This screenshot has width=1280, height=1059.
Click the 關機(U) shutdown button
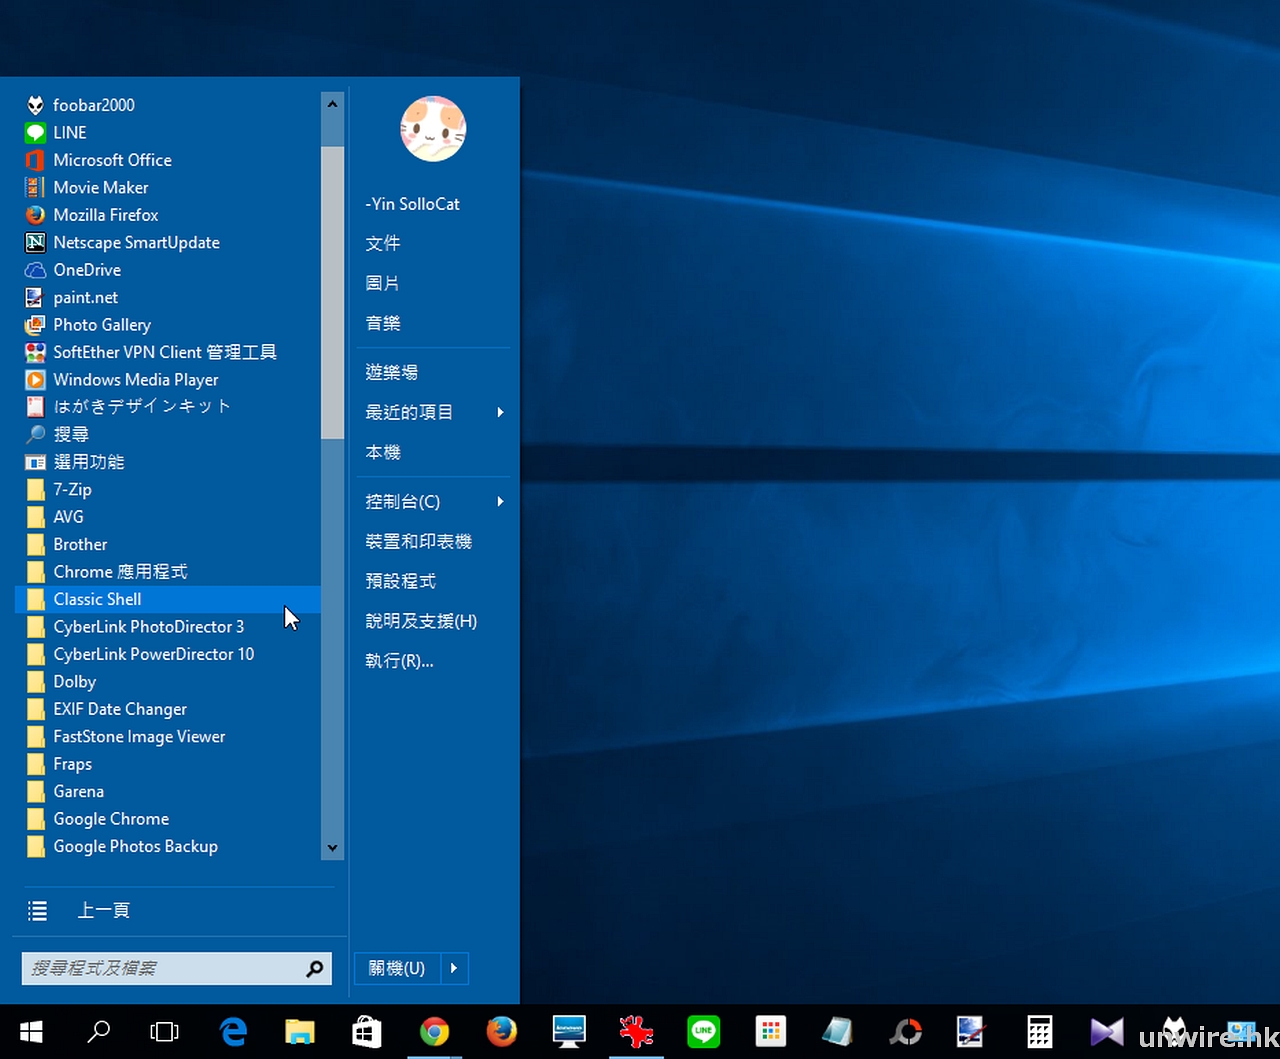[x=397, y=968]
